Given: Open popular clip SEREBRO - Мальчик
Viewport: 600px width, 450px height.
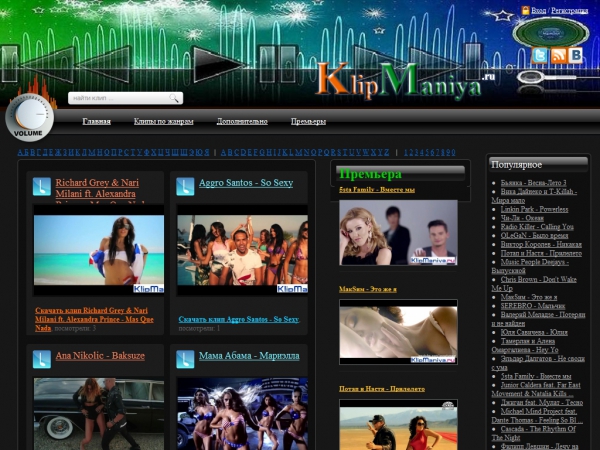Looking at the screenshot, I should point(533,306).
